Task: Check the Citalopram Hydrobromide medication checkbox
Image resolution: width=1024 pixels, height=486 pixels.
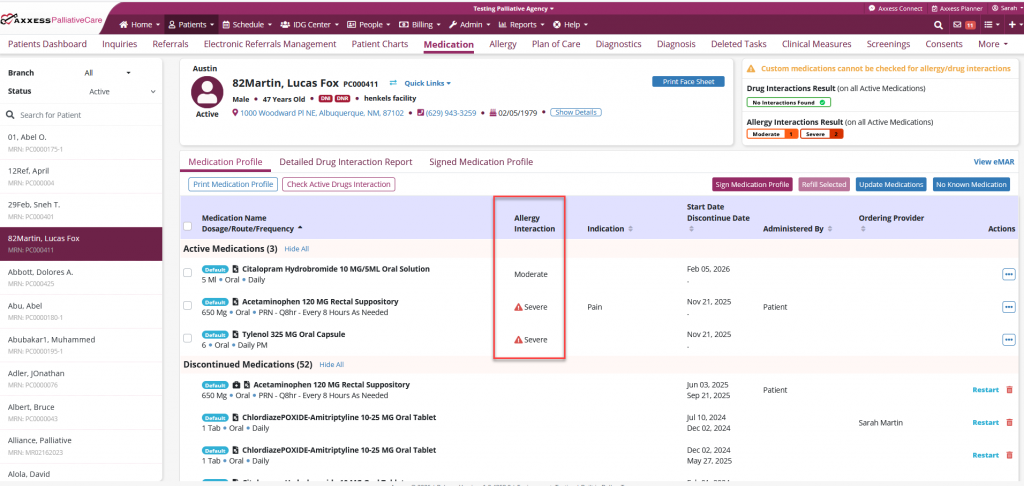Action: tap(187, 273)
